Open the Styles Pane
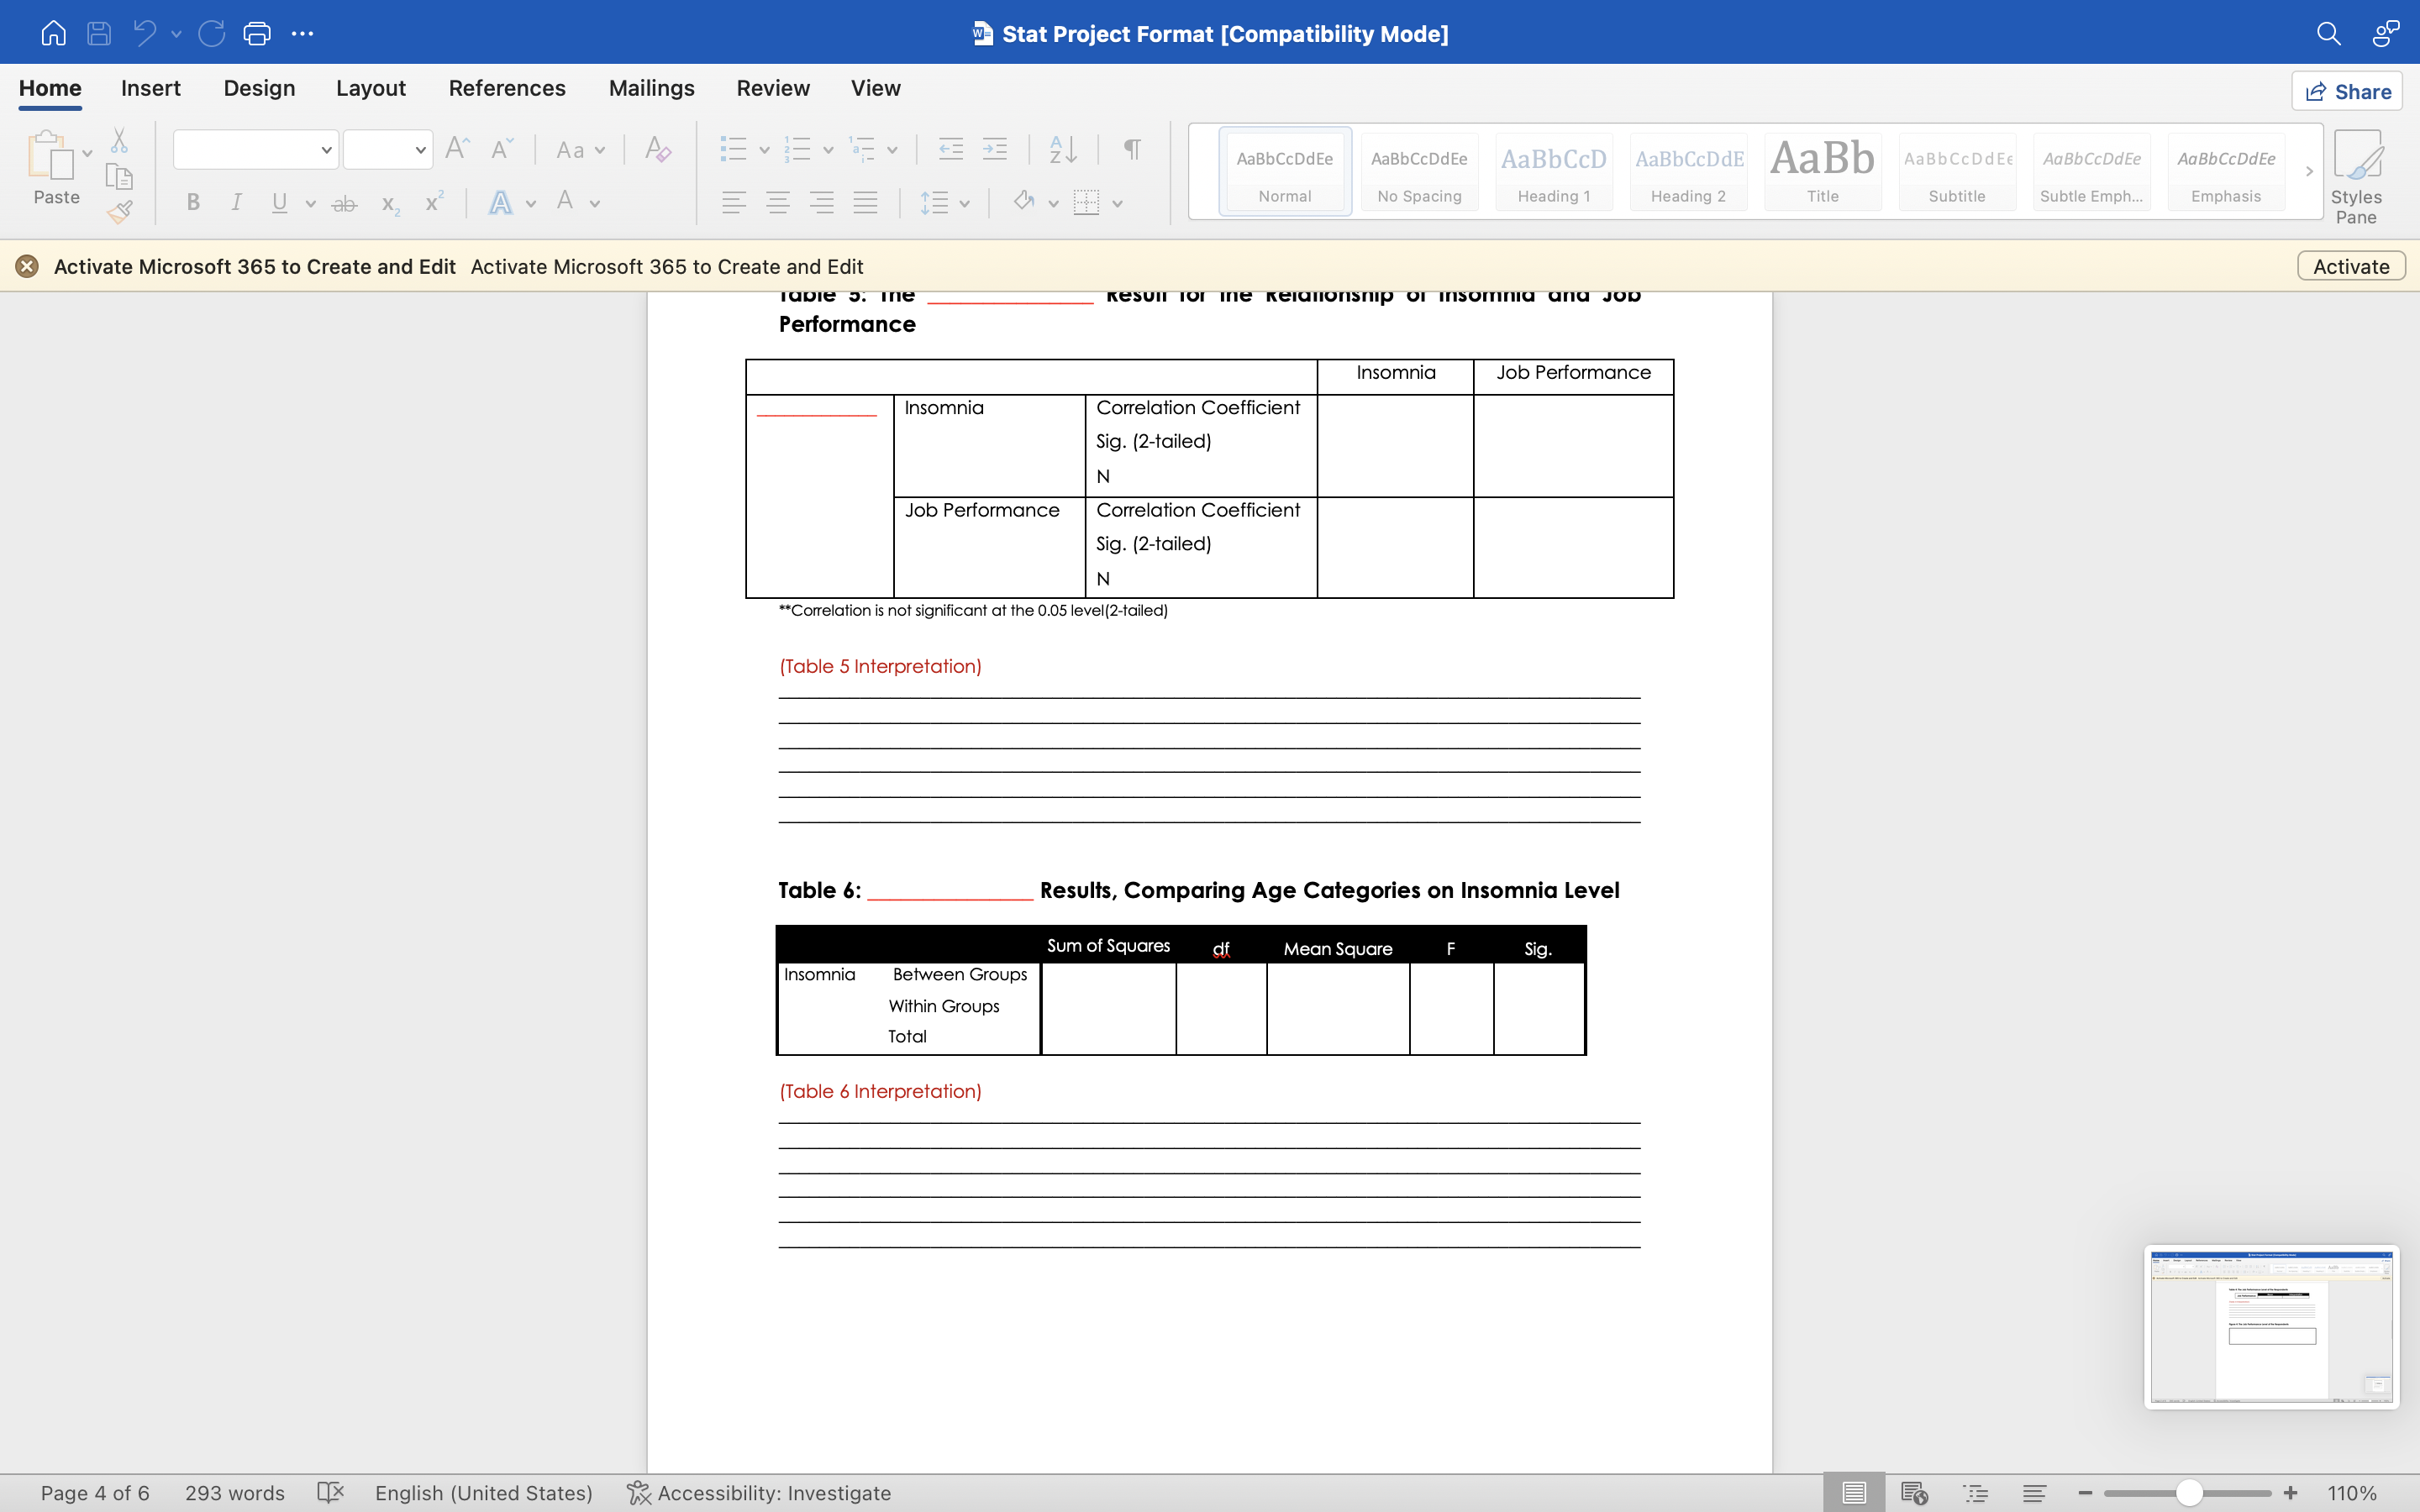 (2356, 176)
